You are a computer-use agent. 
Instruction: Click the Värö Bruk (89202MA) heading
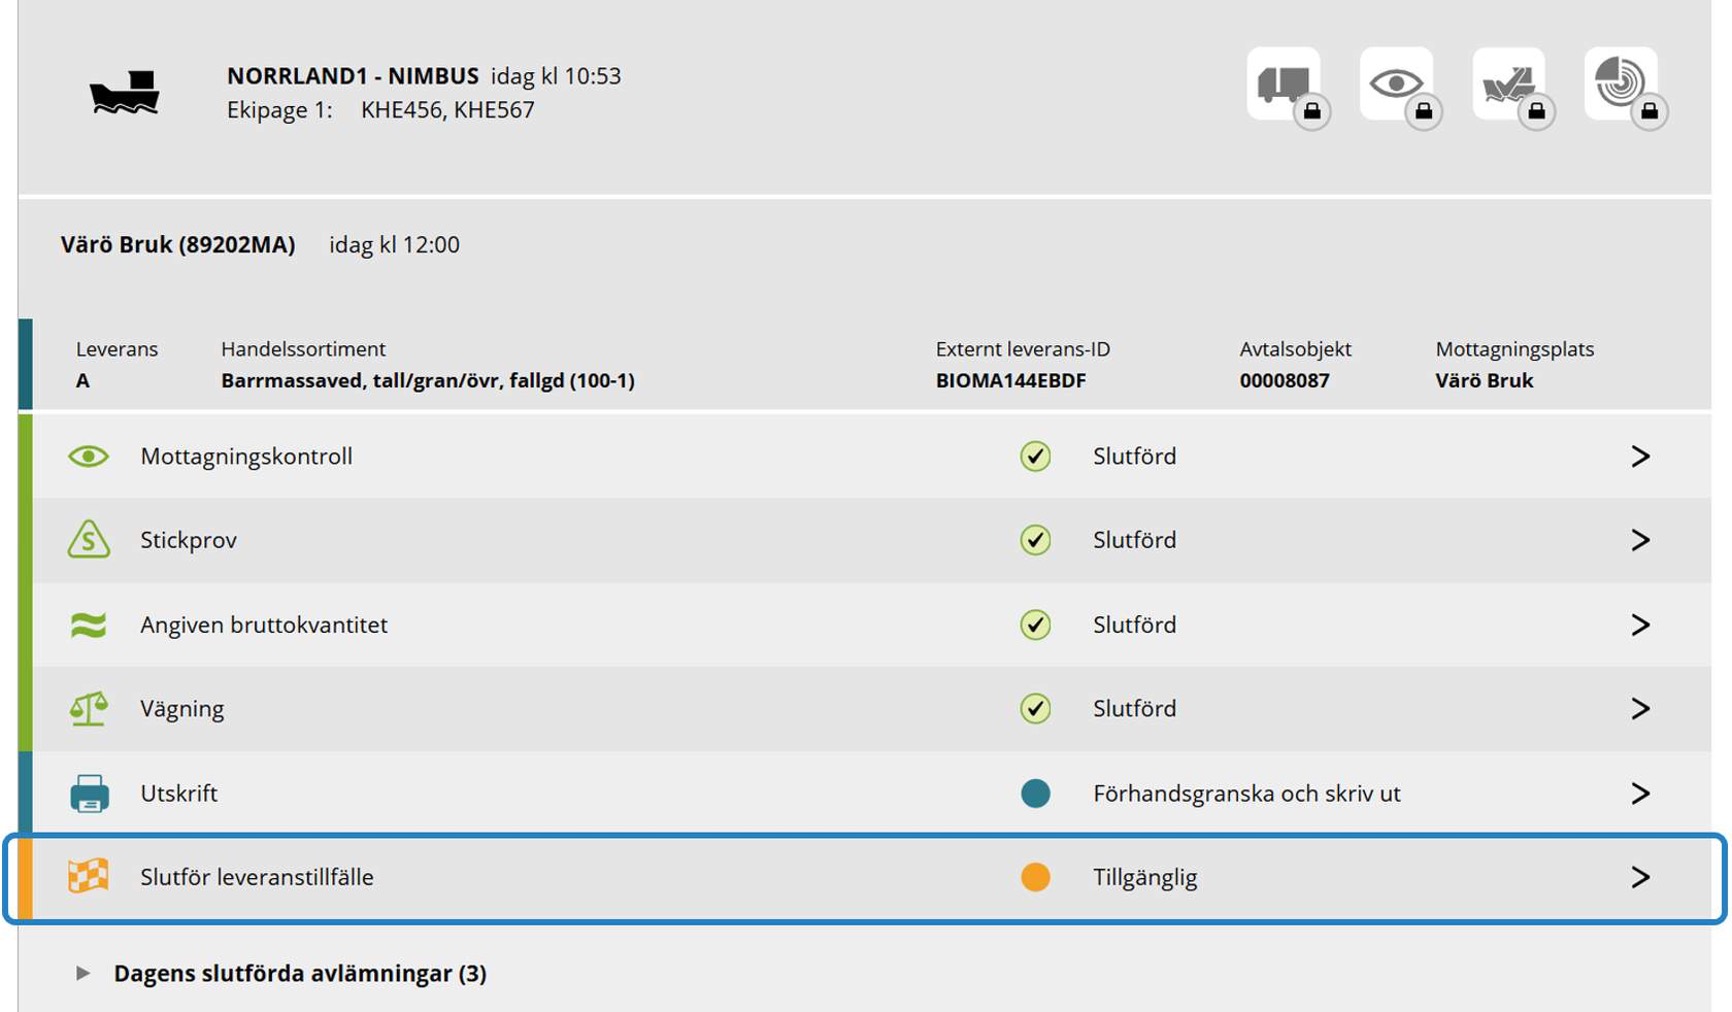coord(178,245)
